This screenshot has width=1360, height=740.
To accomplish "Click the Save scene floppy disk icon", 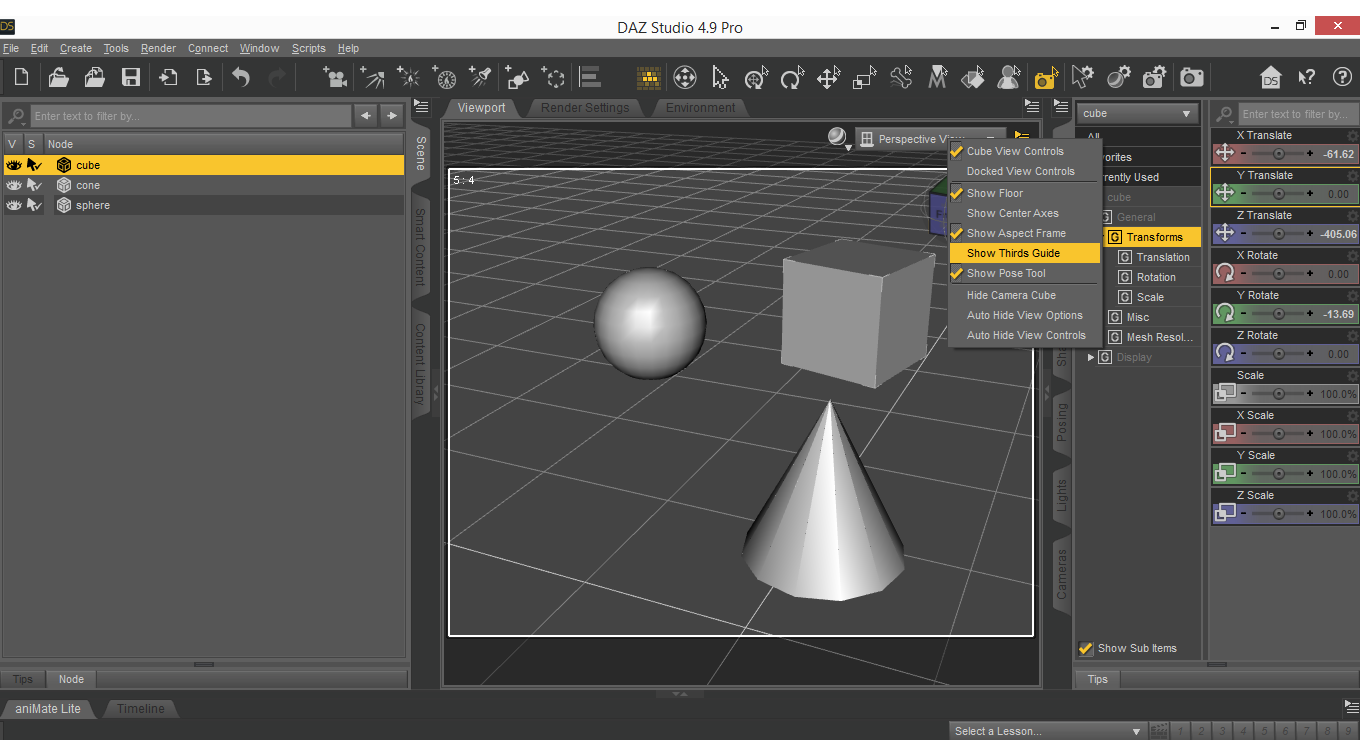I will pos(130,78).
